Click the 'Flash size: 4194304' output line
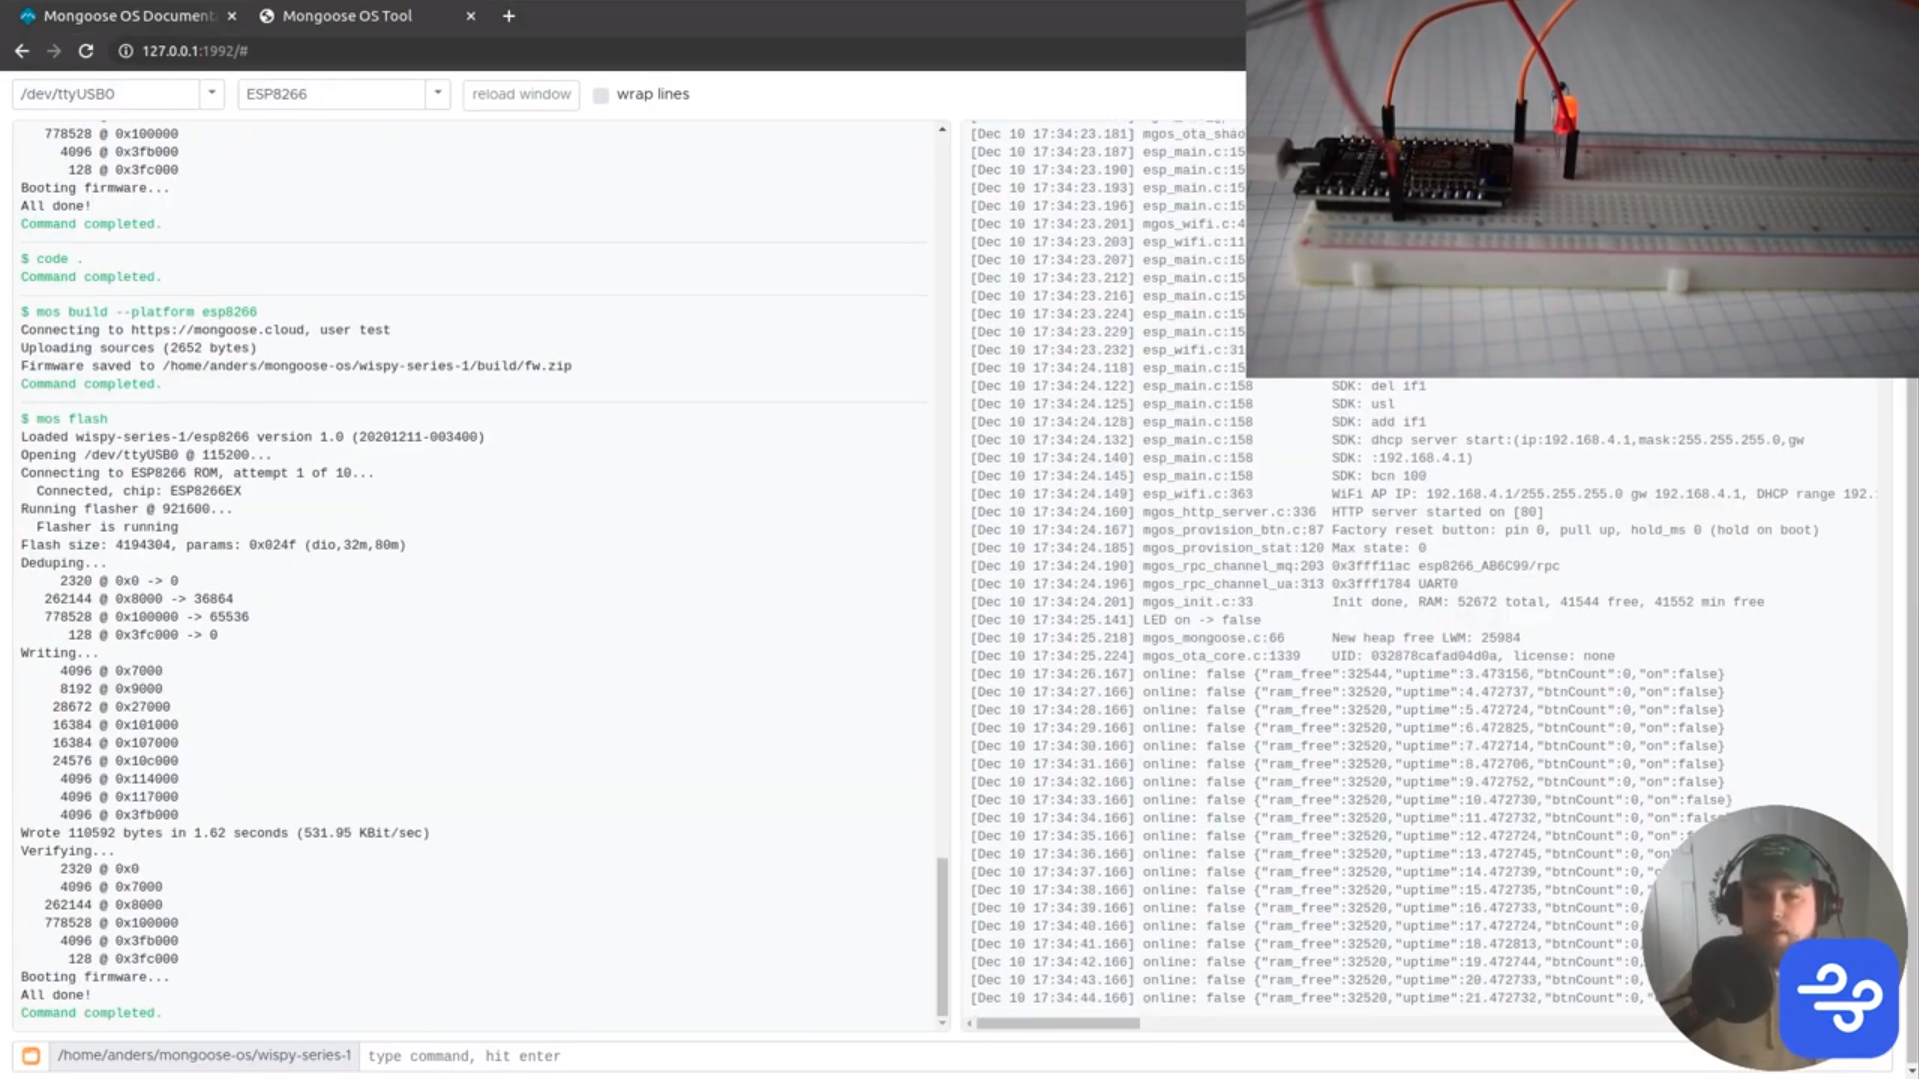The width and height of the screenshot is (1919, 1079). coord(213,545)
